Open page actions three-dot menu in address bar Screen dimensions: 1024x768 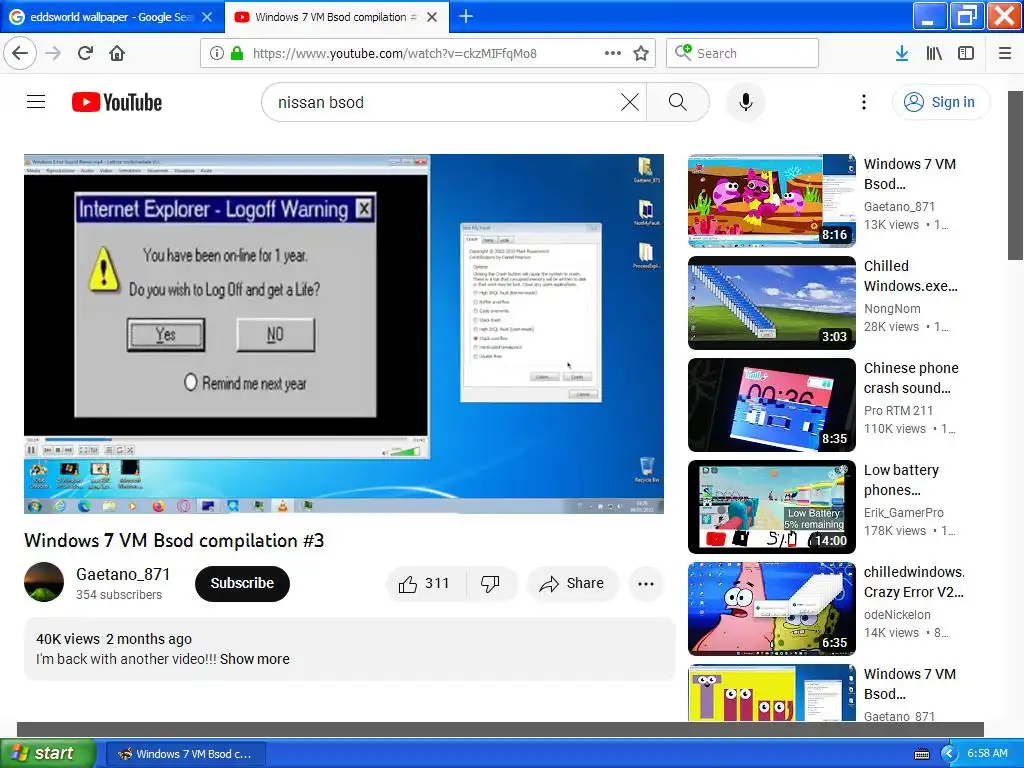(x=613, y=53)
